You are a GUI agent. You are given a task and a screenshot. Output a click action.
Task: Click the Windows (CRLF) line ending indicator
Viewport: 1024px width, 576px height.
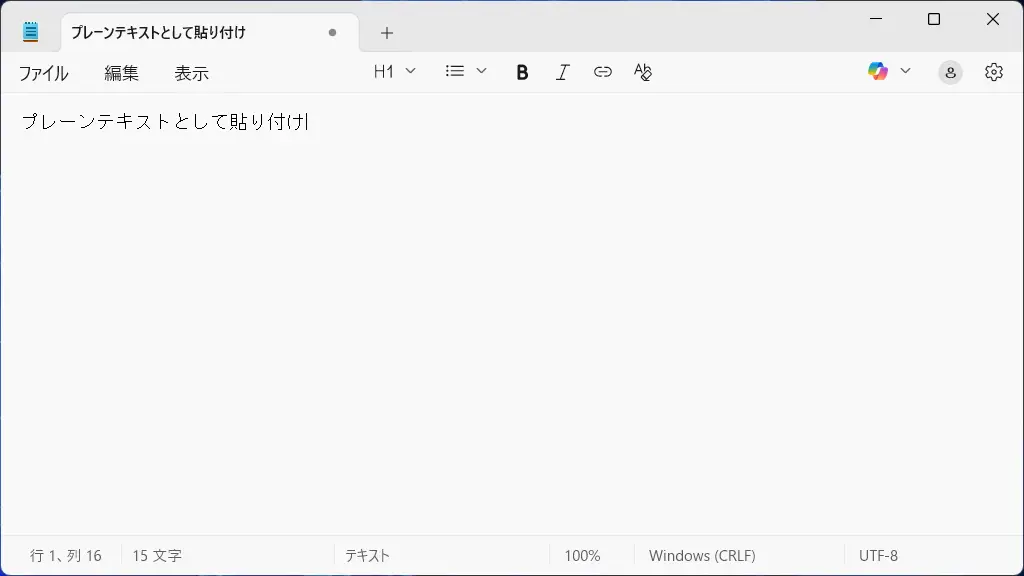coord(702,555)
